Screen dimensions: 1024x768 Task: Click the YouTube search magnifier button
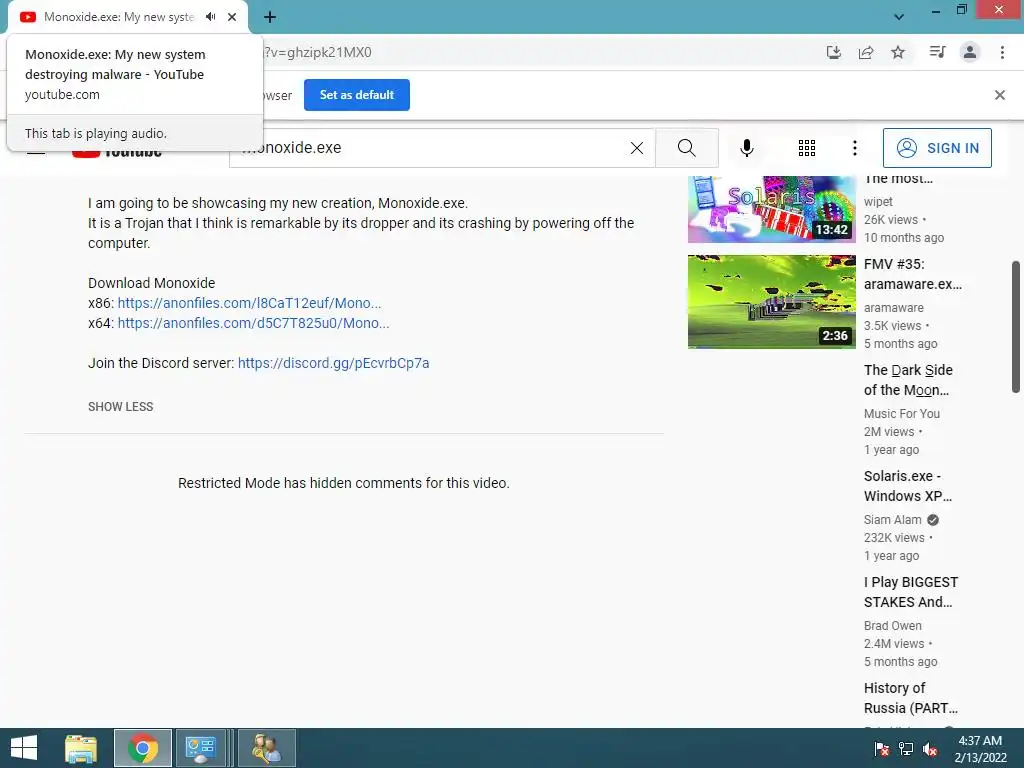(686, 148)
